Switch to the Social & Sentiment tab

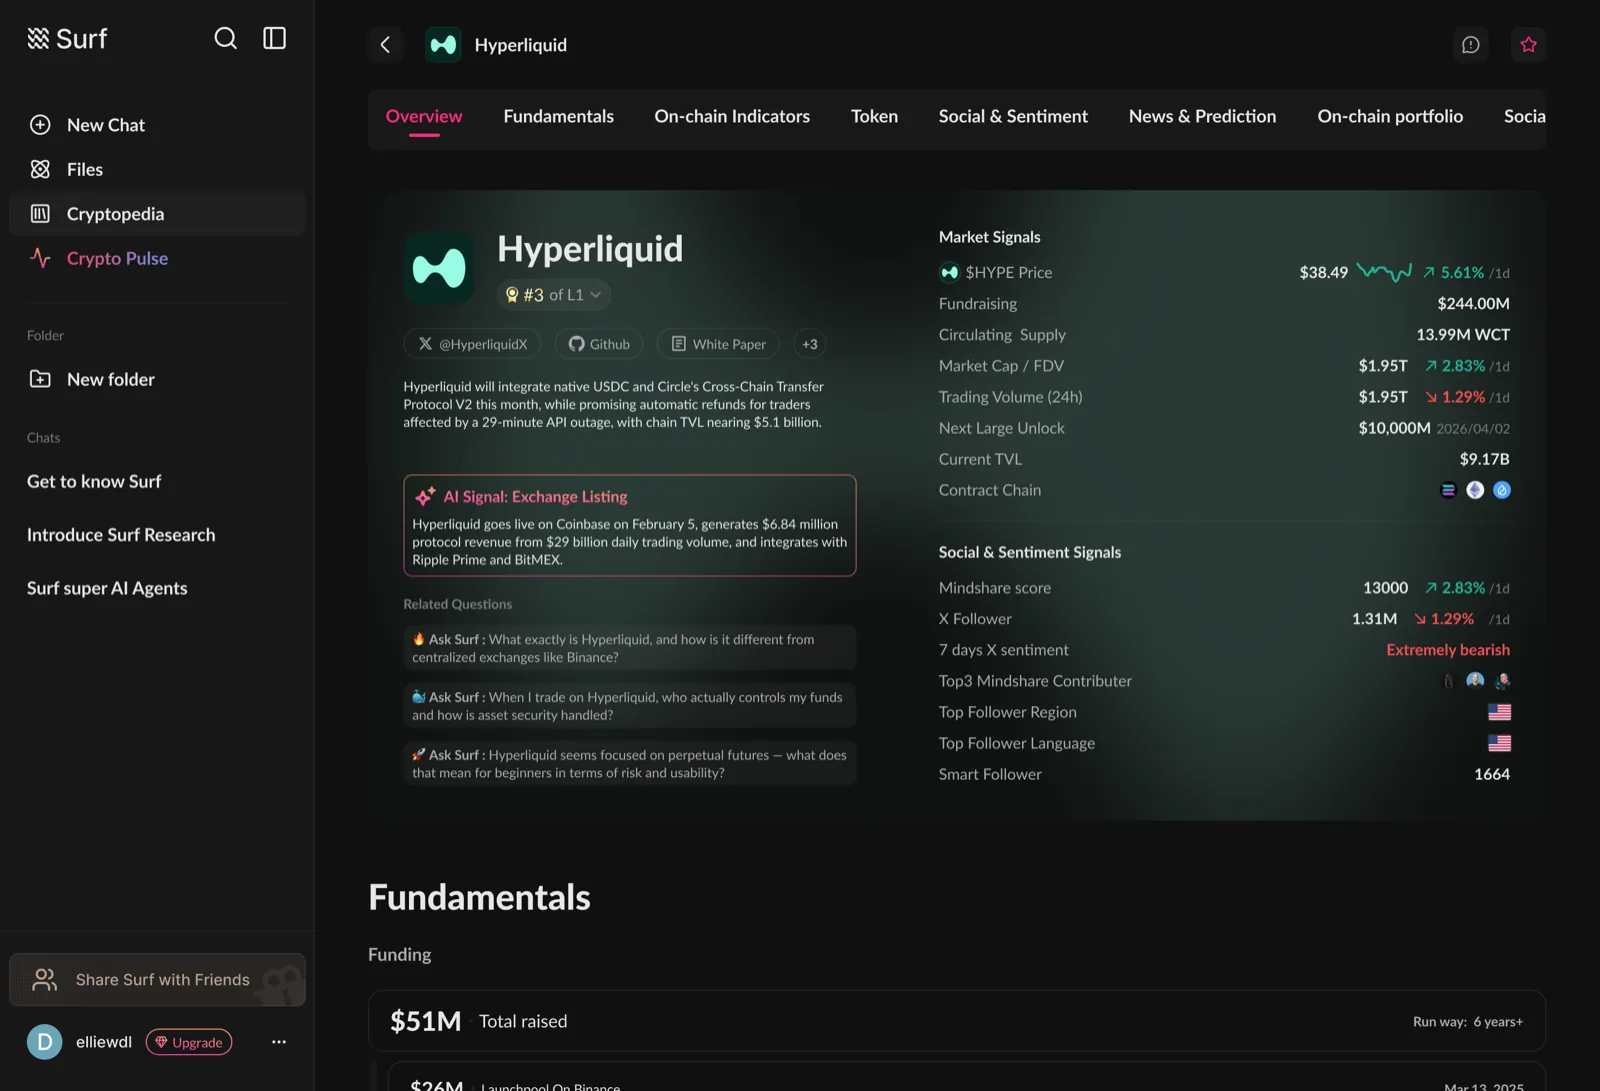[1013, 116]
